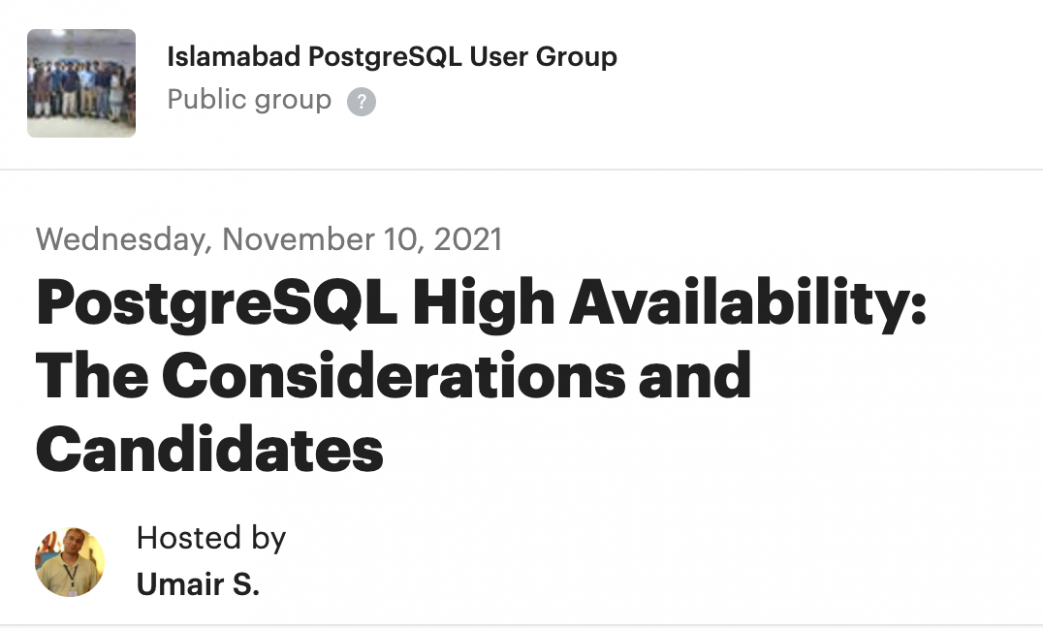The image size is (1043, 628).
Task: Open the Islamabad PostgreSQL User Group page
Action: pyautogui.click(x=393, y=57)
